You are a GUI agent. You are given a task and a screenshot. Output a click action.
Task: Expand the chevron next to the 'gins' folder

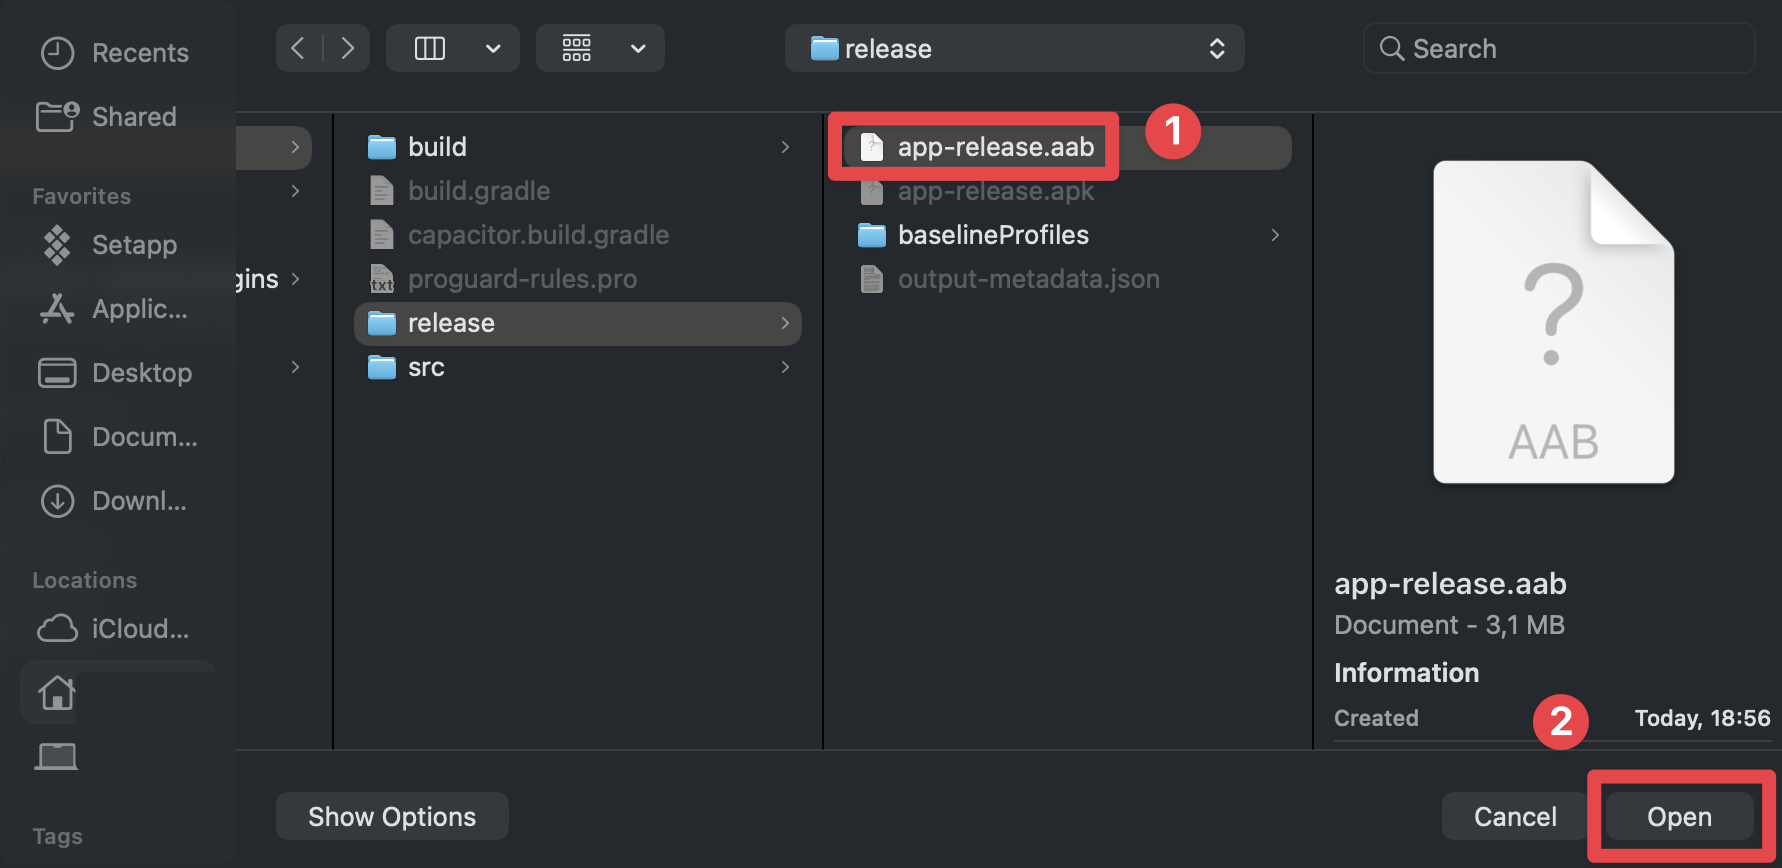(x=295, y=279)
